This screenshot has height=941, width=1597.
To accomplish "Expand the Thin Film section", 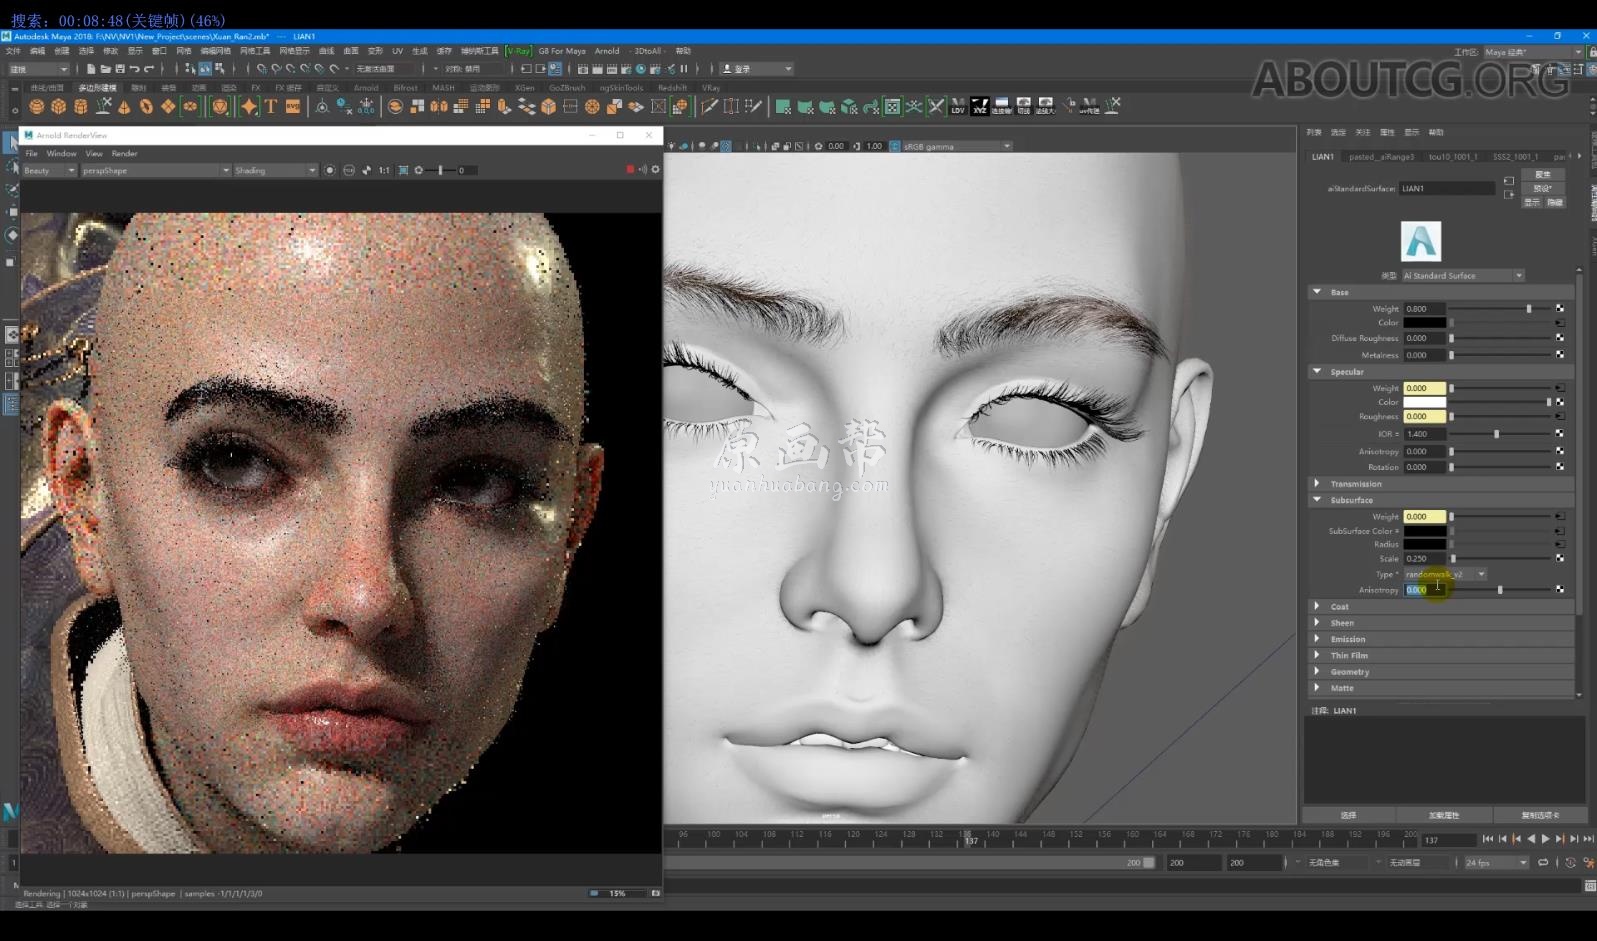I will 1316,656.
